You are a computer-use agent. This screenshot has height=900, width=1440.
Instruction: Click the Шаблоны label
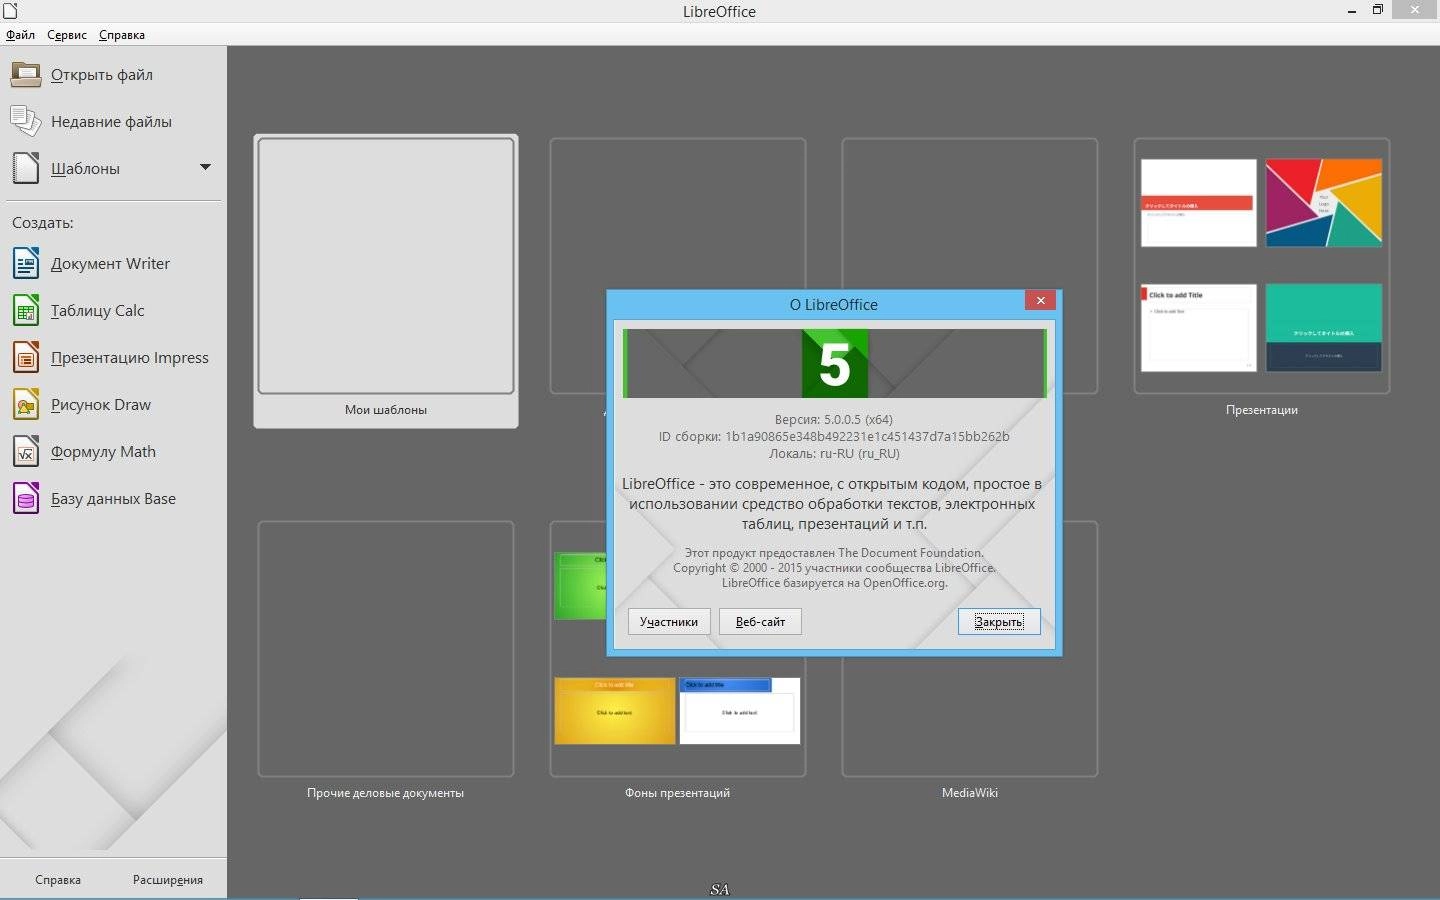pos(85,169)
